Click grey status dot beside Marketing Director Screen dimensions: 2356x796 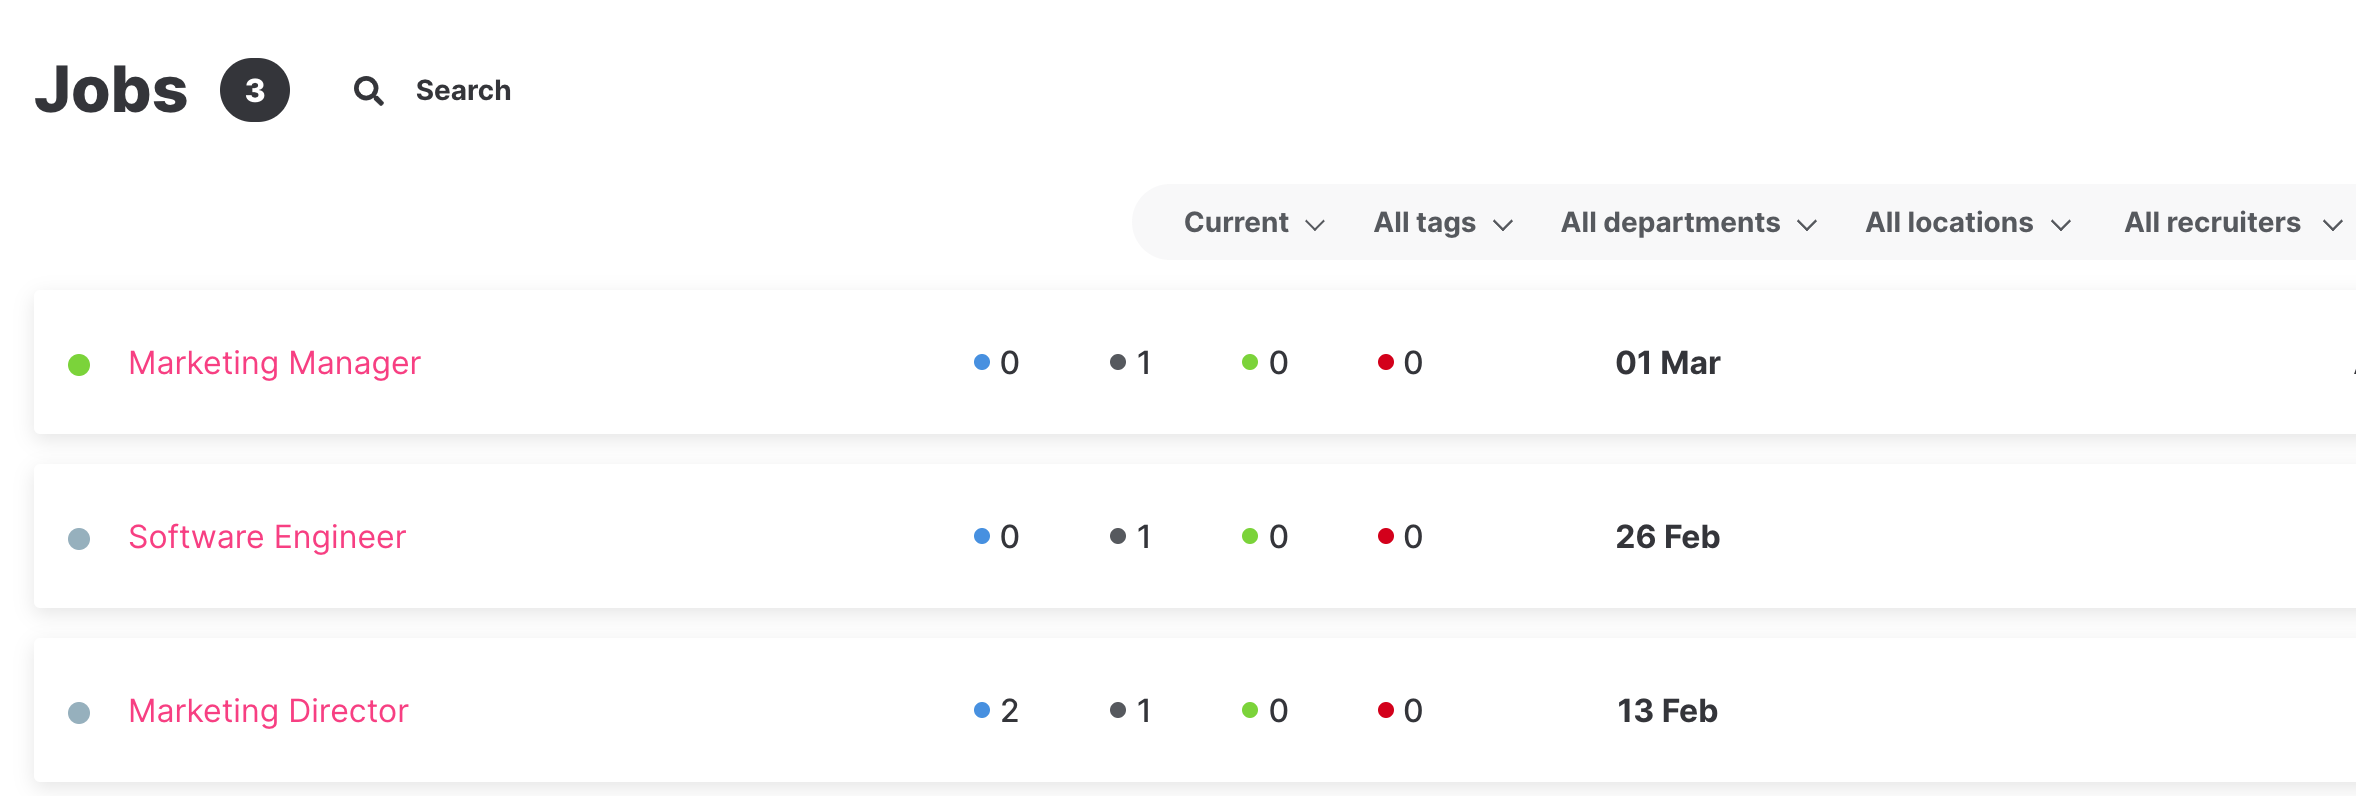point(79,713)
